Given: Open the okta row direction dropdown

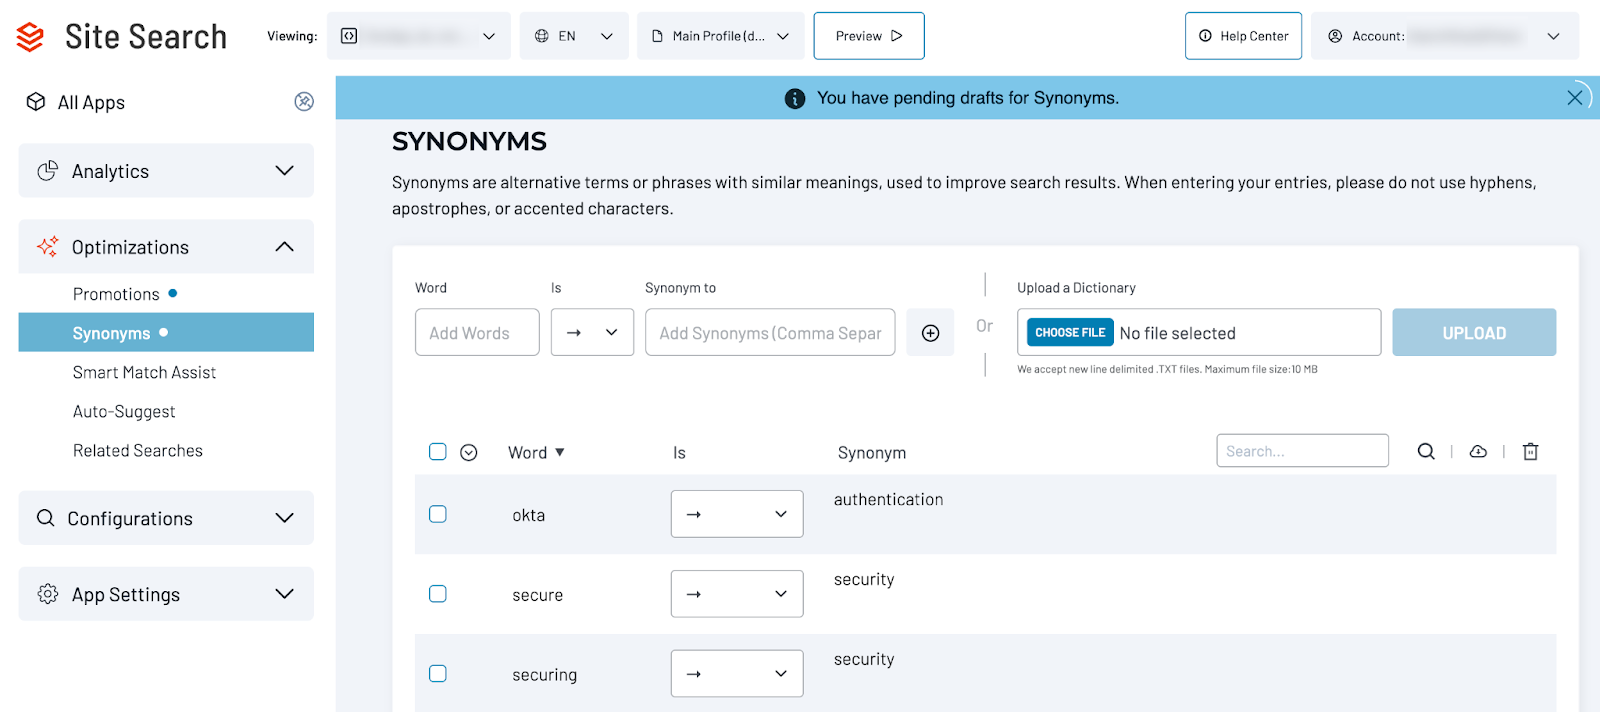Looking at the screenshot, I should (737, 514).
